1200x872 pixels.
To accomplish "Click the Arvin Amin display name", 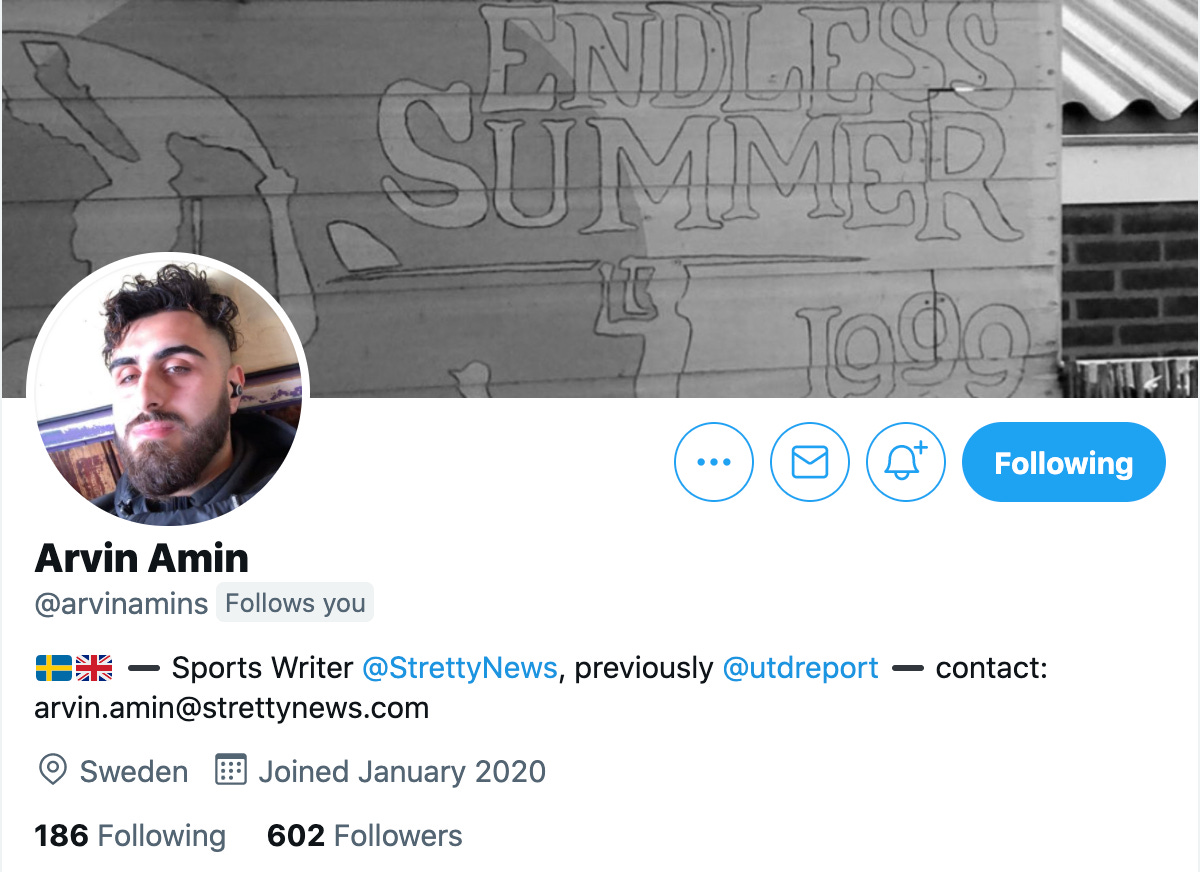I will 142,558.
